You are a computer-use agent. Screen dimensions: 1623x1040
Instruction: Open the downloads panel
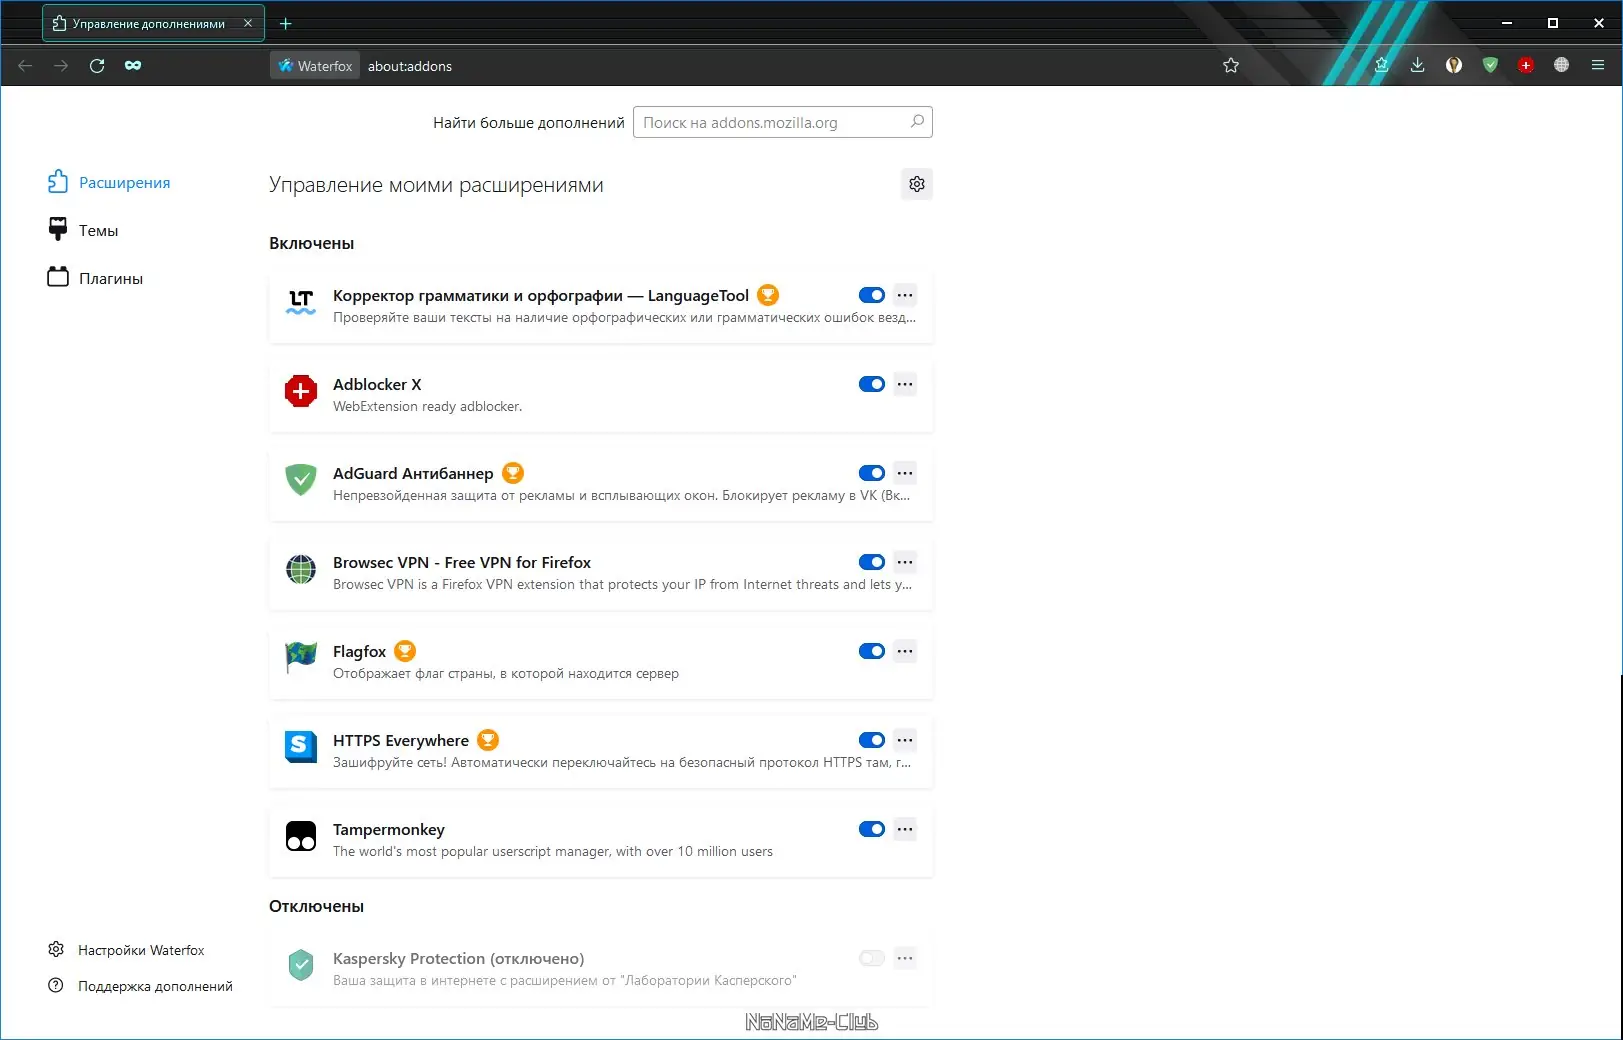[1418, 66]
